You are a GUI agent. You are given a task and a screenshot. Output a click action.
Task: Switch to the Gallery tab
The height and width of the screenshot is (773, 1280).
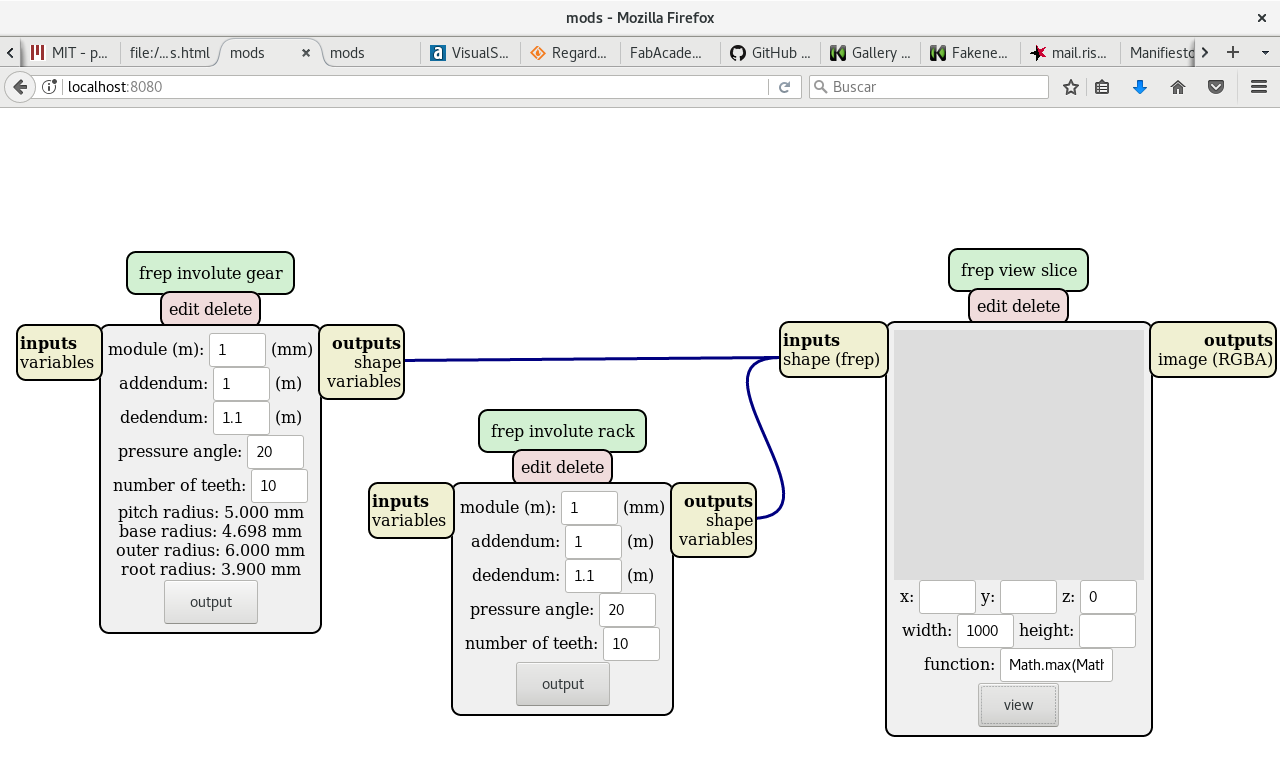coord(871,53)
